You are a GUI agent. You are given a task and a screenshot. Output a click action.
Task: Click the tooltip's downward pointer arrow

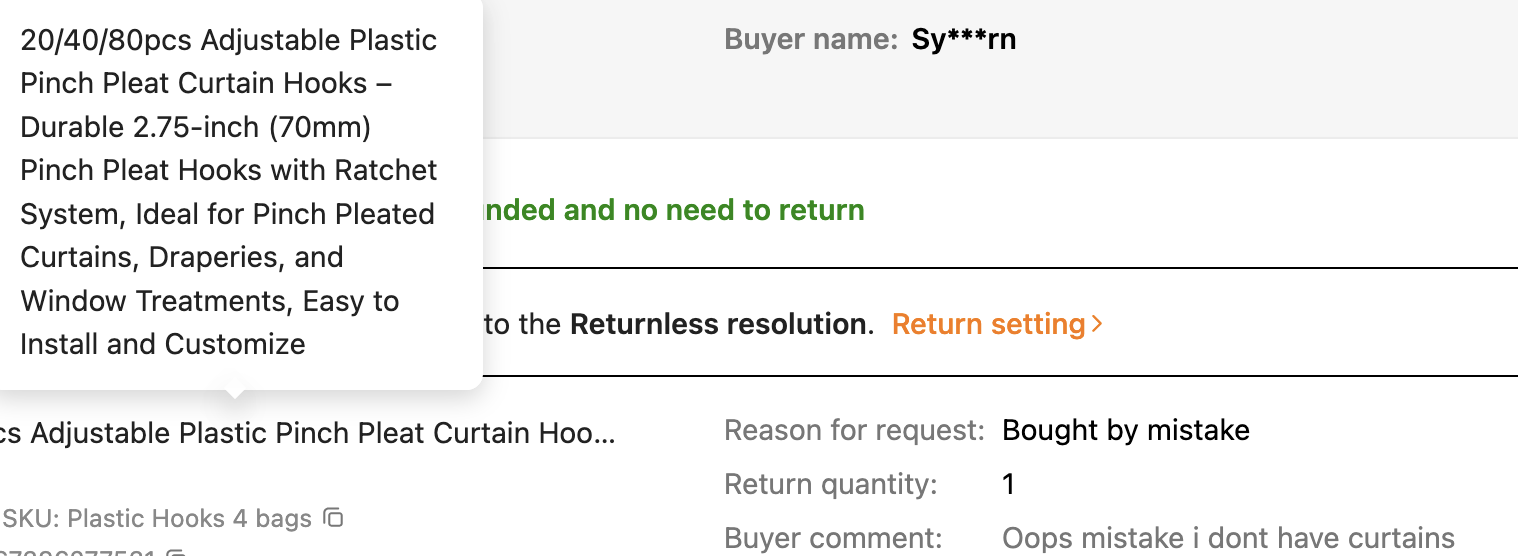(x=234, y=393)
